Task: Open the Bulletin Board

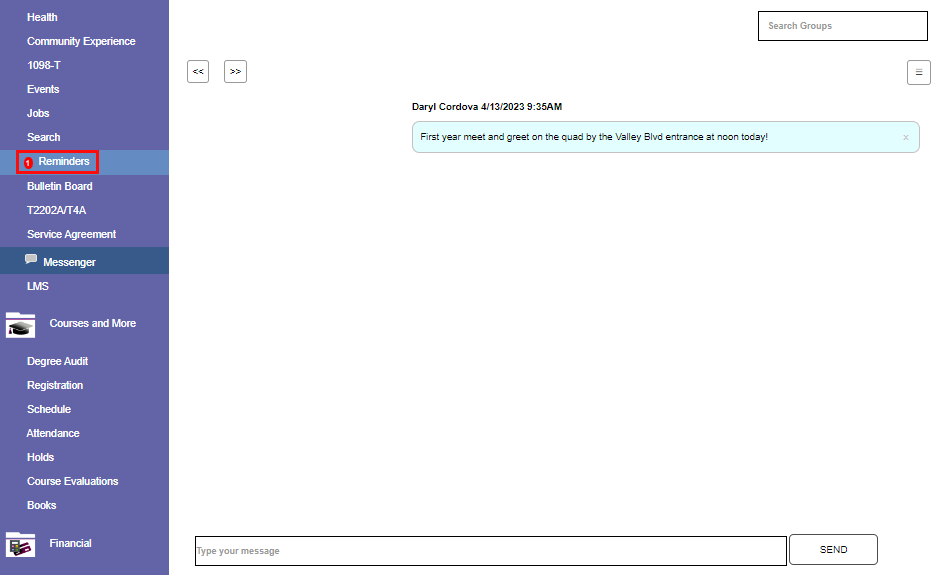Action: 60,186
